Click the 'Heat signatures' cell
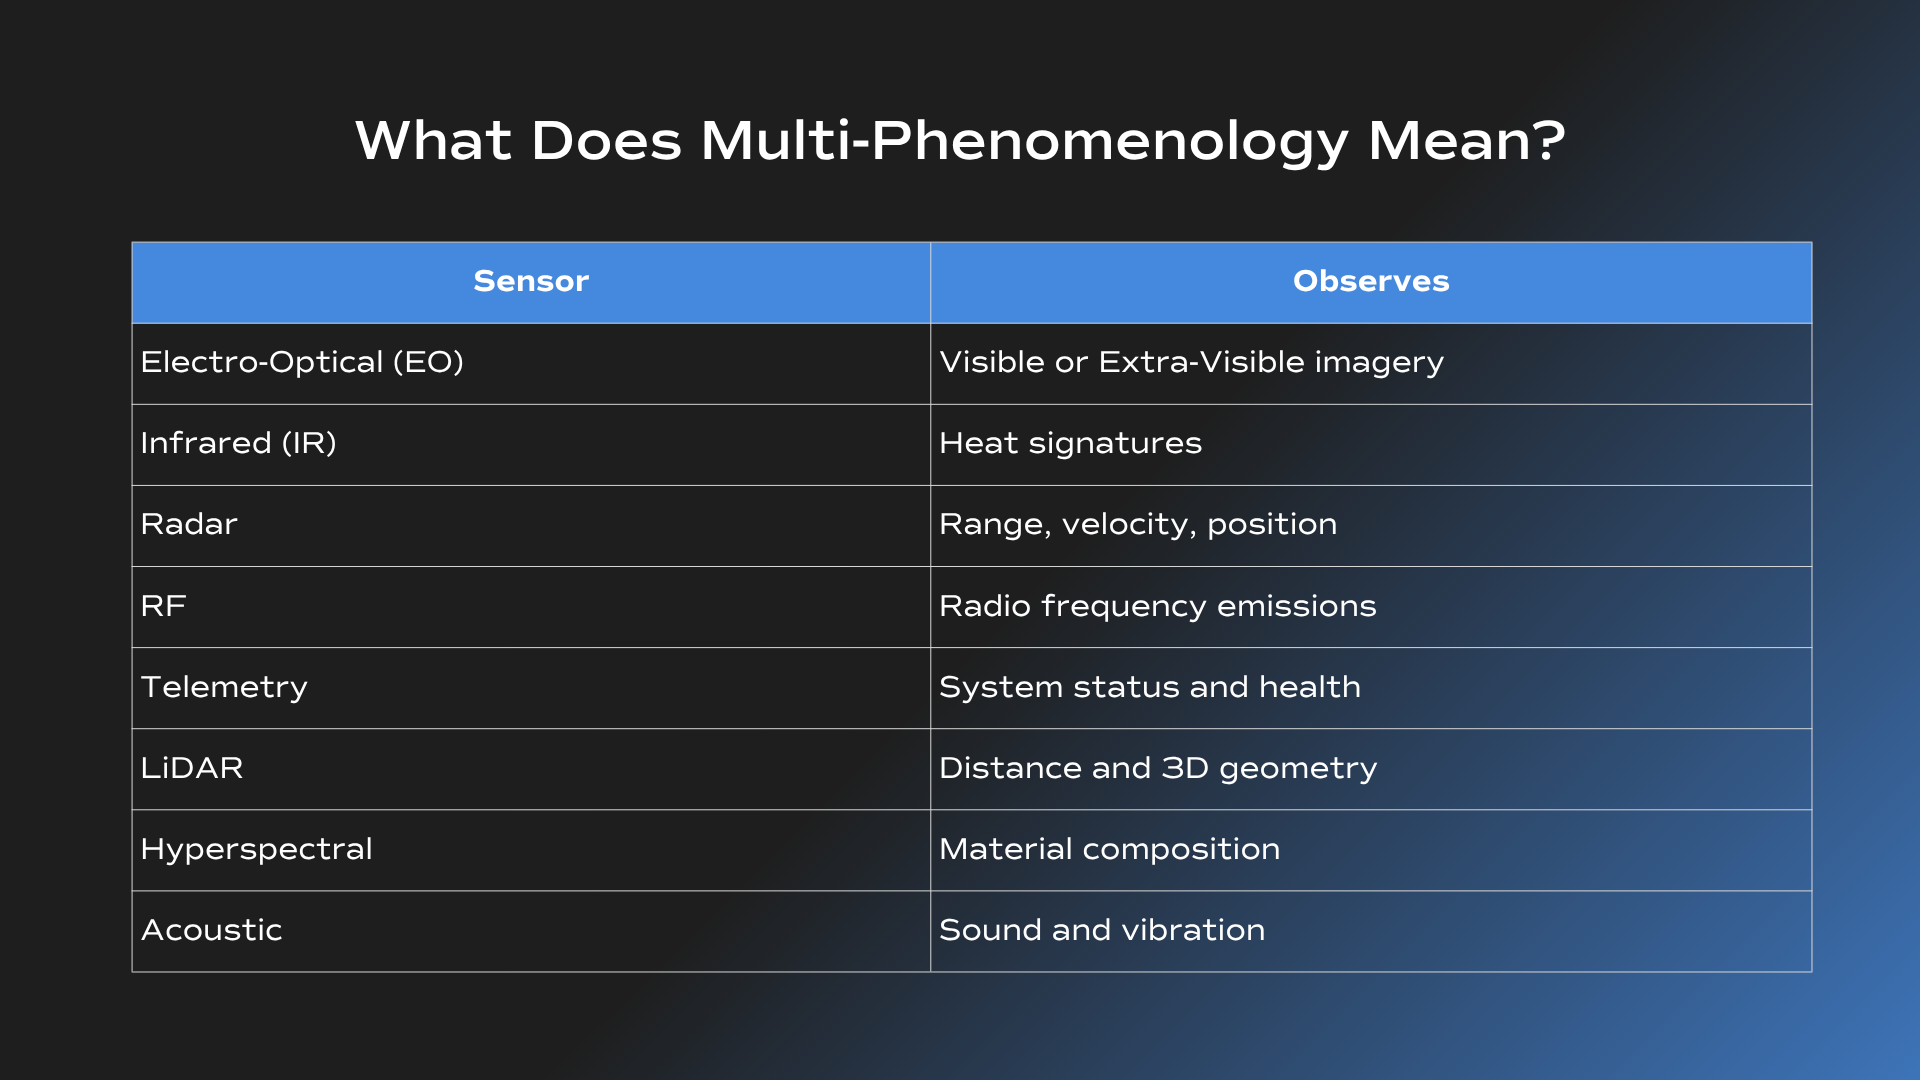The width and height of the screenshot is (1920, 1080). [1371, 445]
